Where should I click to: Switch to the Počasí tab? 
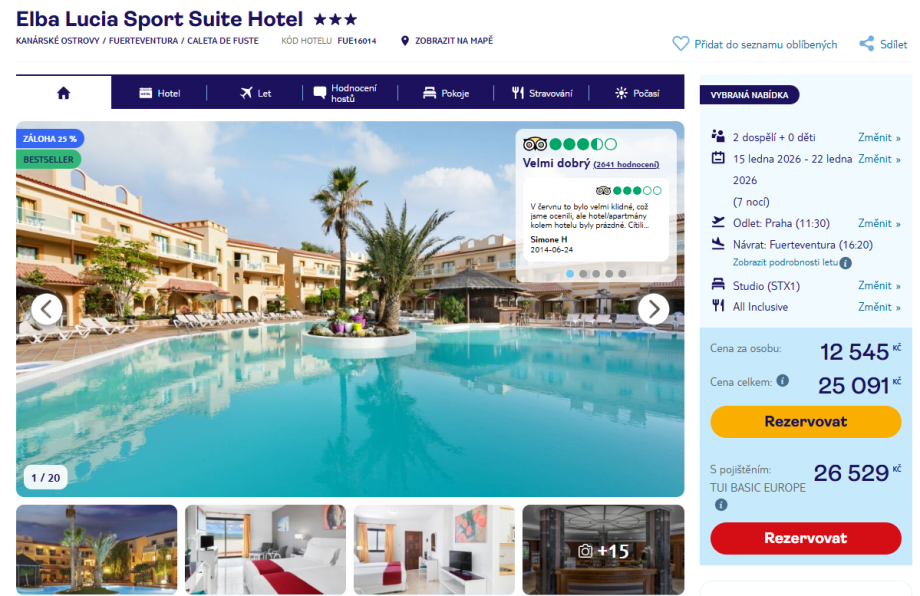coord(637,93)
